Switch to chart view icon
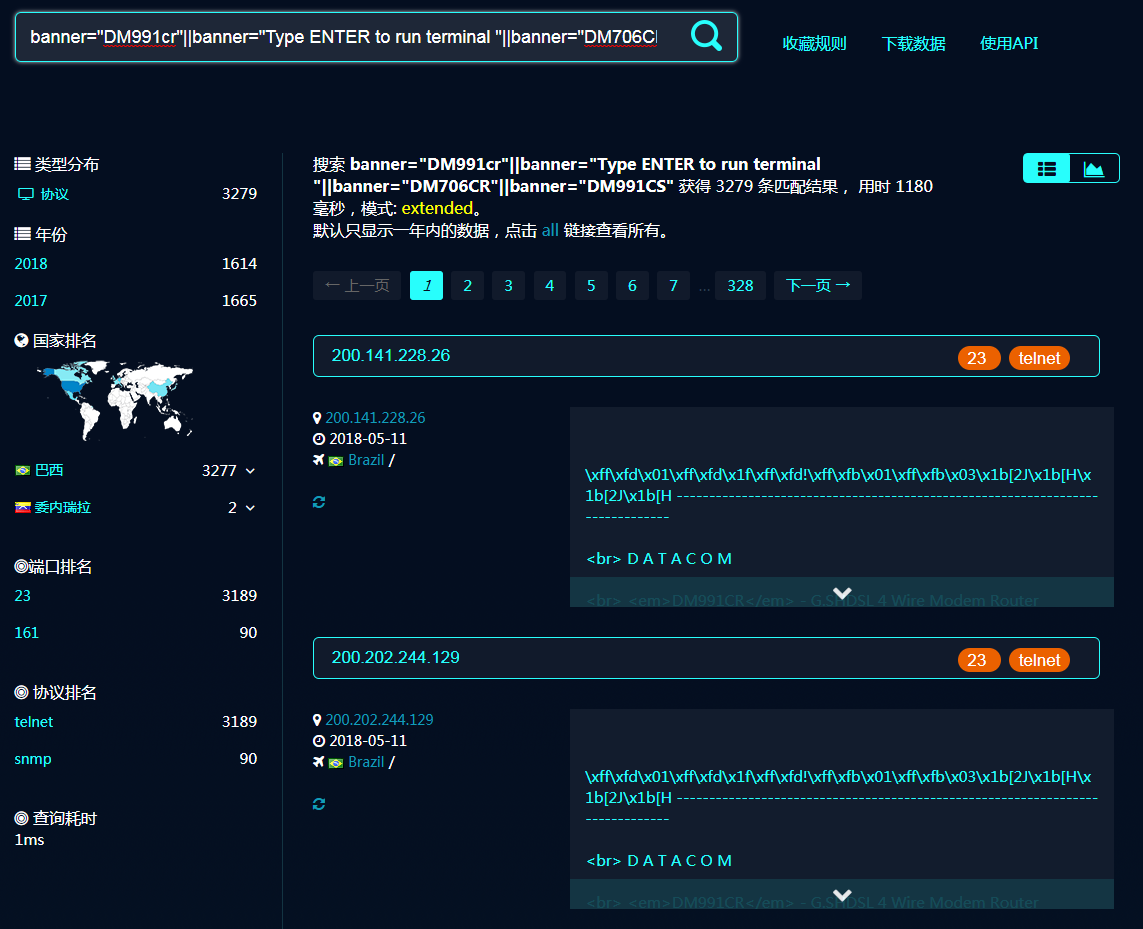 [x=1093, y=168]
